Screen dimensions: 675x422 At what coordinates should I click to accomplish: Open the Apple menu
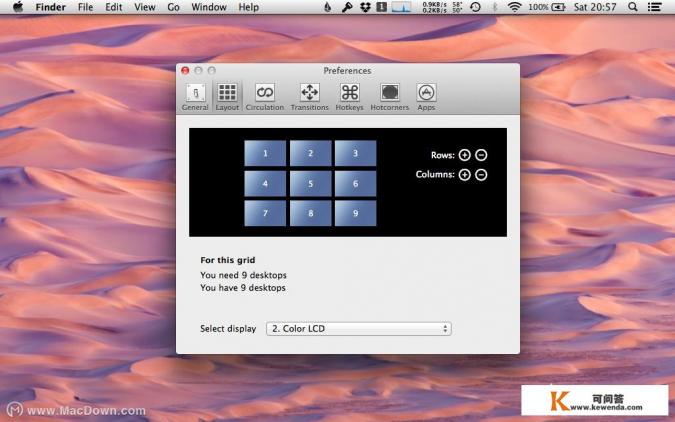[18, 7]
